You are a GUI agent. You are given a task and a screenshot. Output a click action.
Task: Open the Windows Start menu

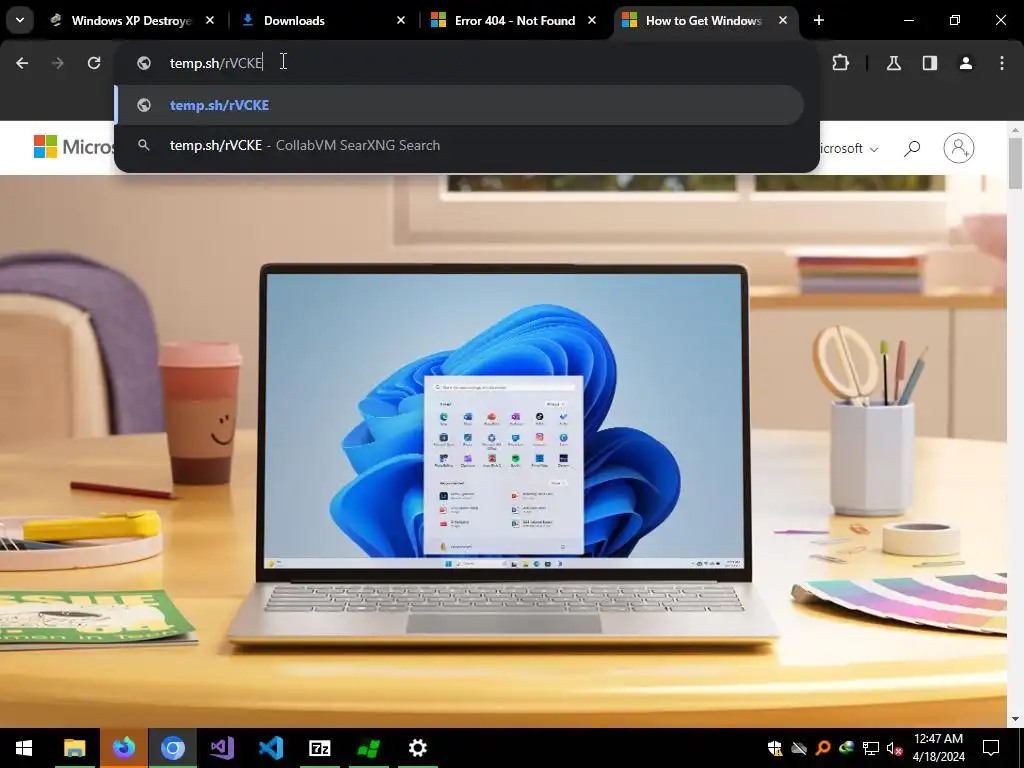click(24, 748)
